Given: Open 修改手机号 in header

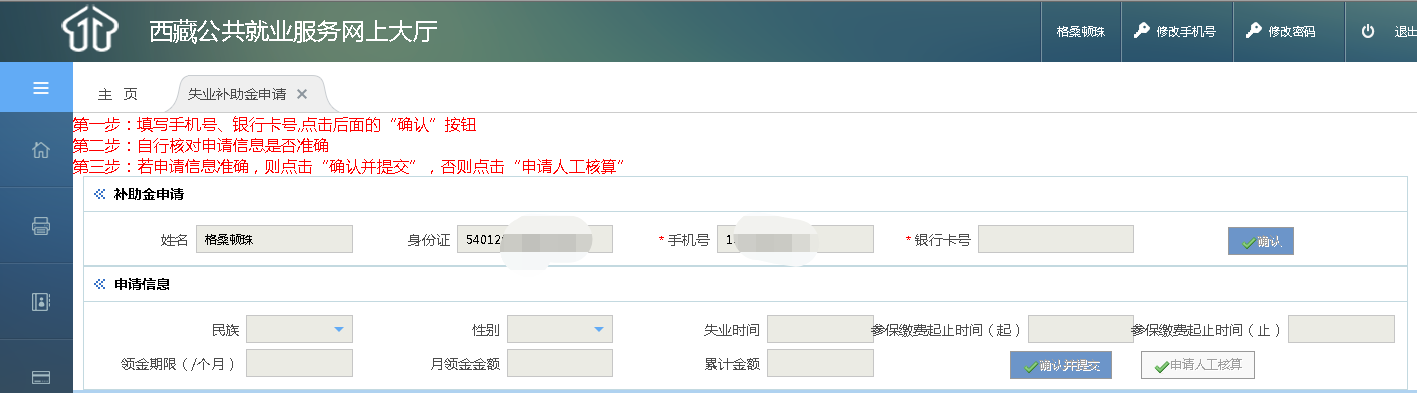Looking at the screenshot, I should pyautogui.click(x=1176, y=31).
